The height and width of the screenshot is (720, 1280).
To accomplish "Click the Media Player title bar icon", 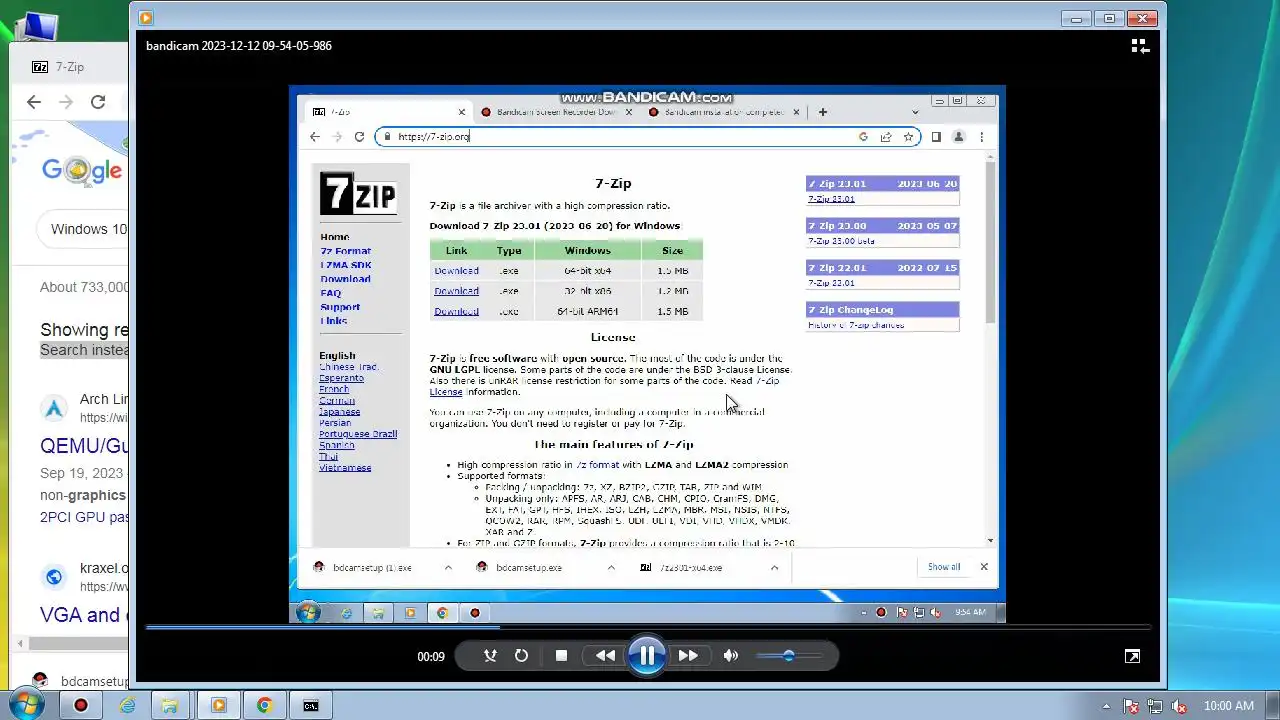I will click(x=146, y=17).
